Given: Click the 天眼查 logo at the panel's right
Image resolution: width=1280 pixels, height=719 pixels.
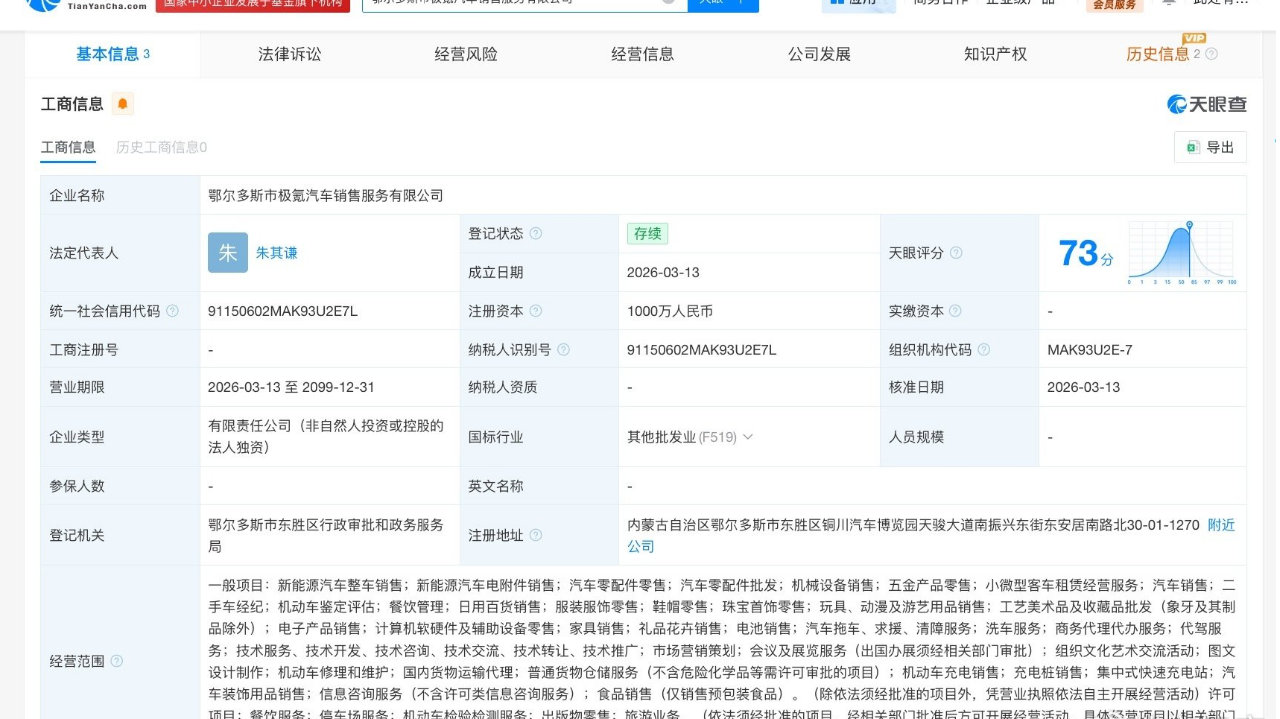Looking at the screenshot, I should [1207, 104].
